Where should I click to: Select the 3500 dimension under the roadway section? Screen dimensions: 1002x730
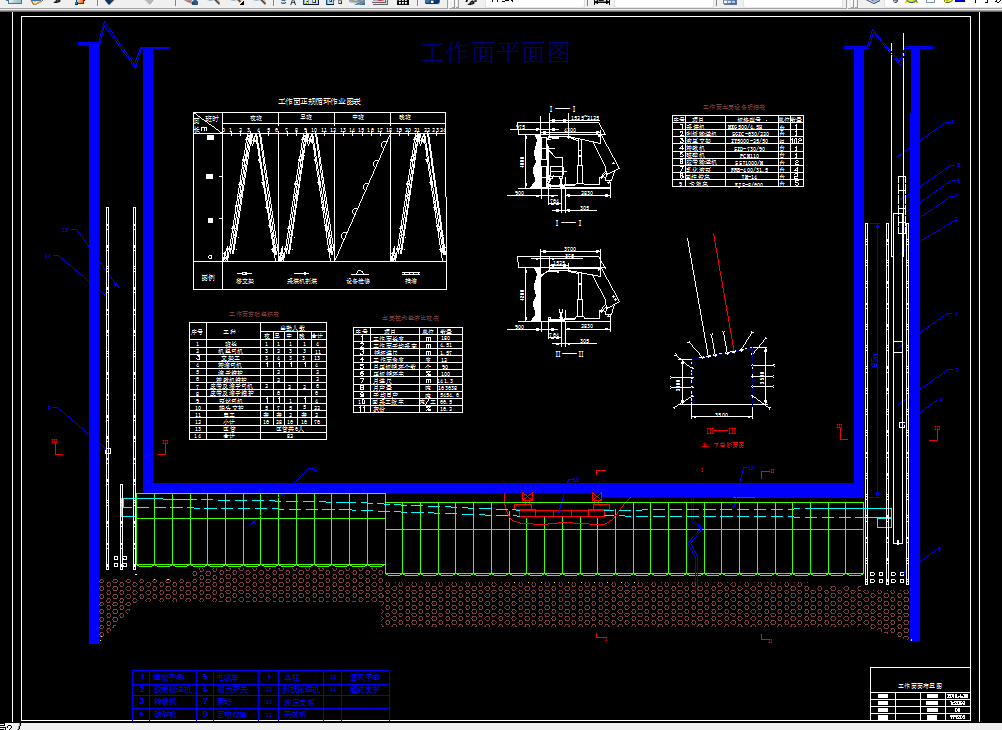click(721, 415)
